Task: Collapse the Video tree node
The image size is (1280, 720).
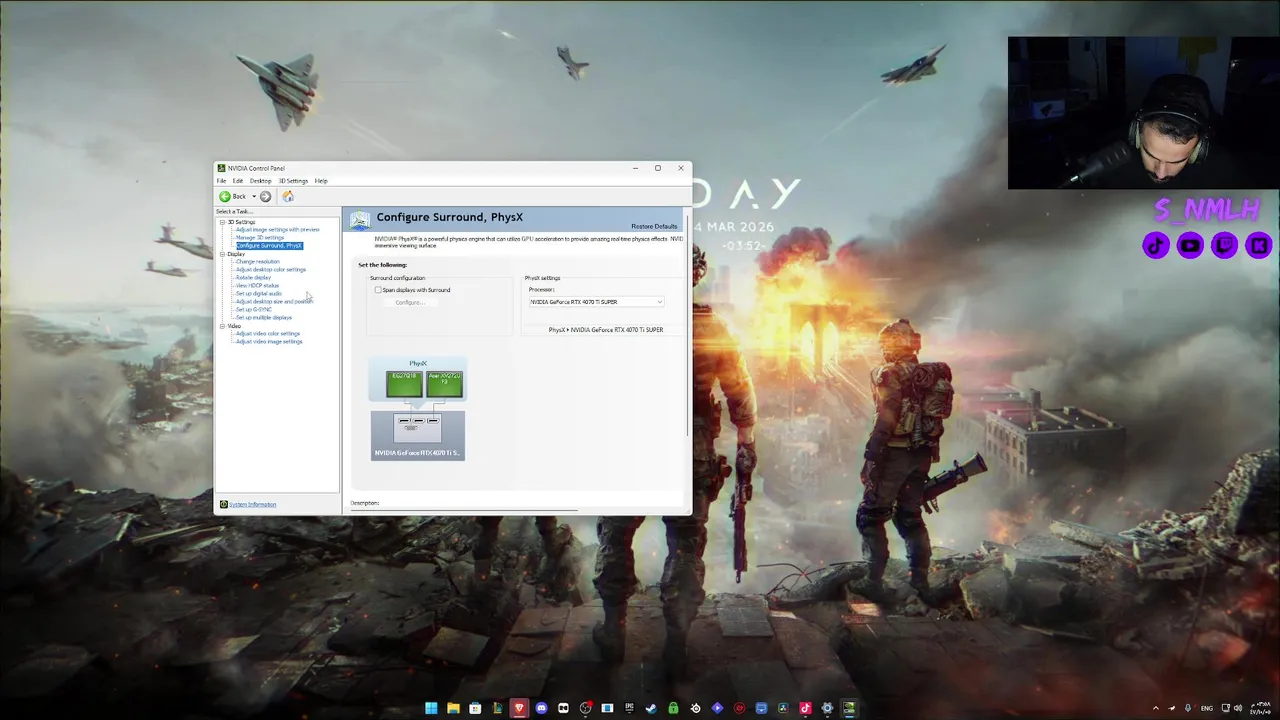Action: (x=223, y=326)
